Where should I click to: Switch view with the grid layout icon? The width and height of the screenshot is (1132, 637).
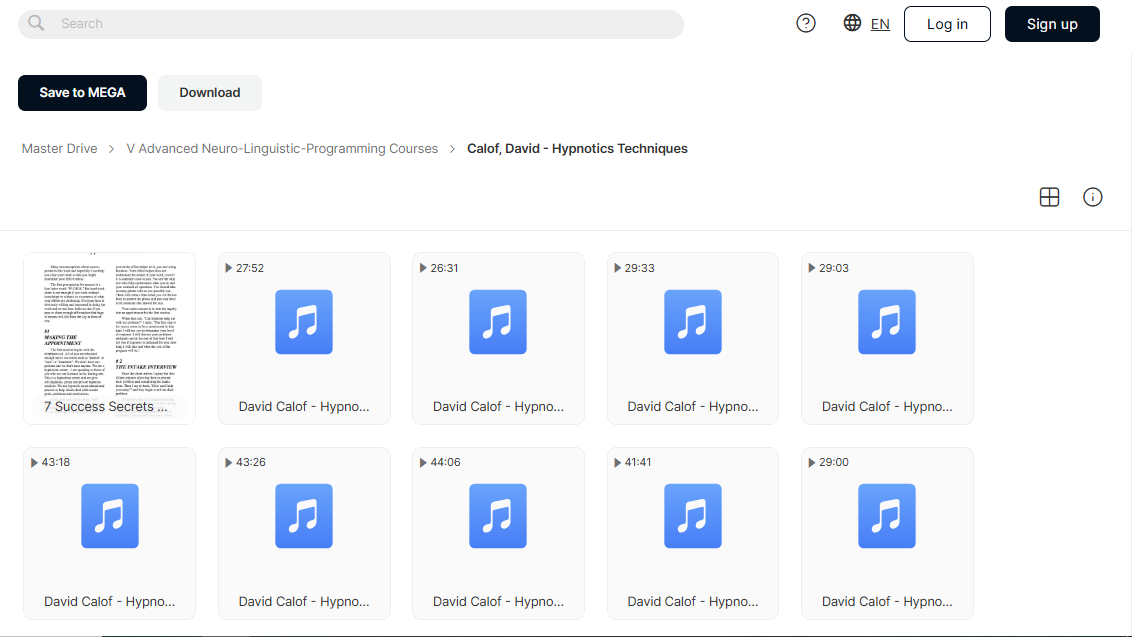pyautogui.click(x=1049, y=197)
